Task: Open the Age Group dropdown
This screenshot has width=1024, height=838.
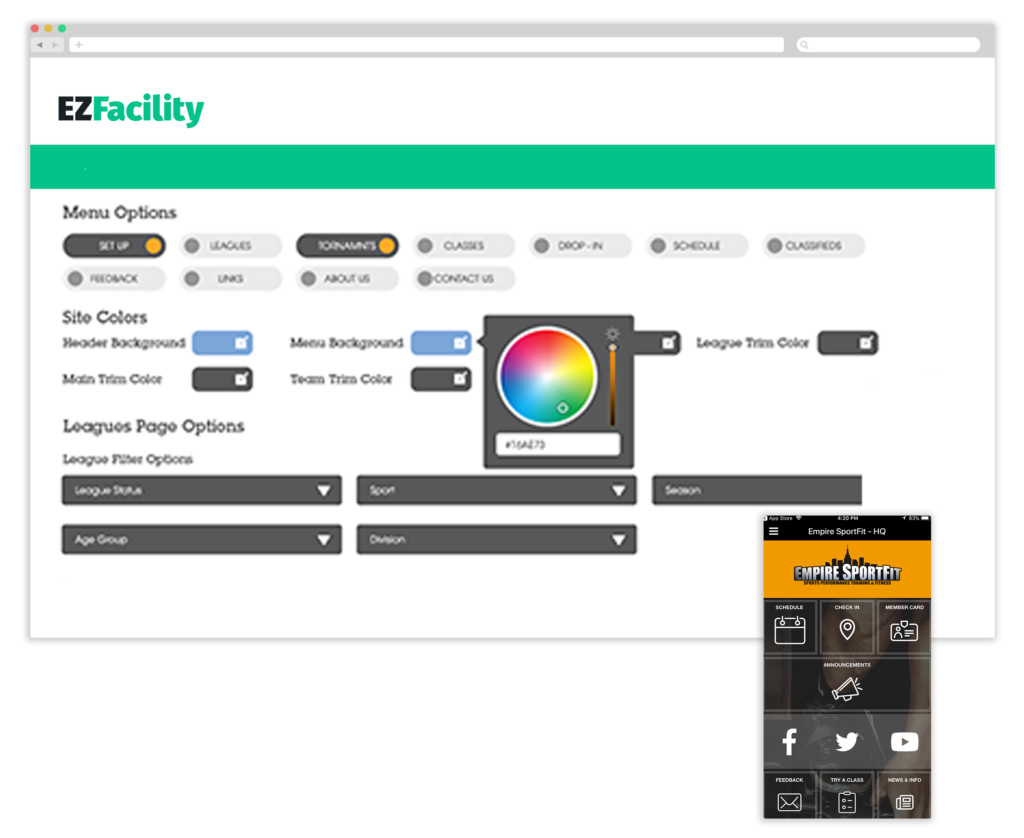Action: coord(200,539)
